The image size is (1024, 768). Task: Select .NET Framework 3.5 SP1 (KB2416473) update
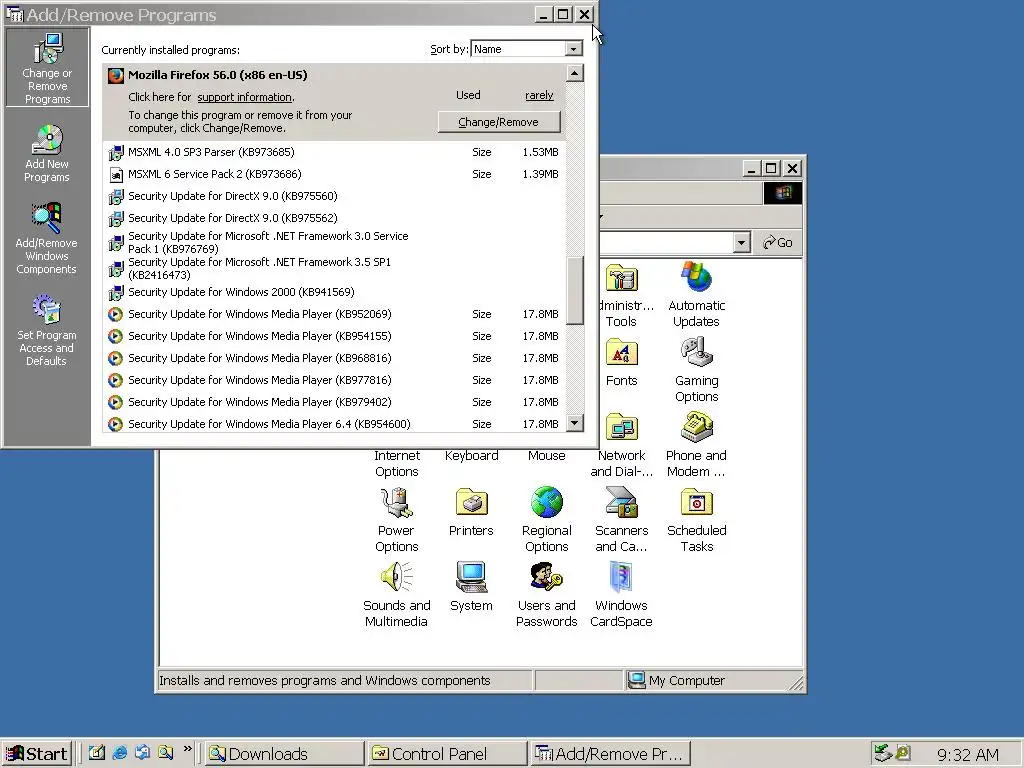[x=334, y=268]
